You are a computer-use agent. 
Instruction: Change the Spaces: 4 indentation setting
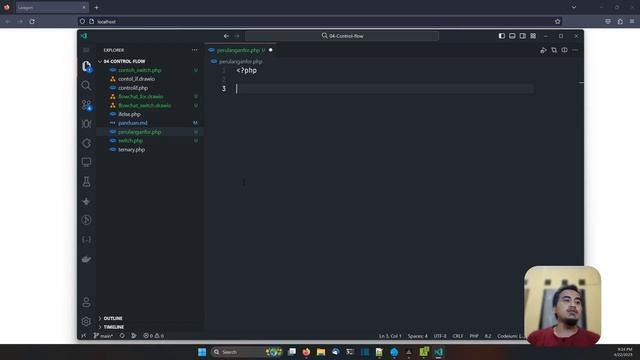418,336
